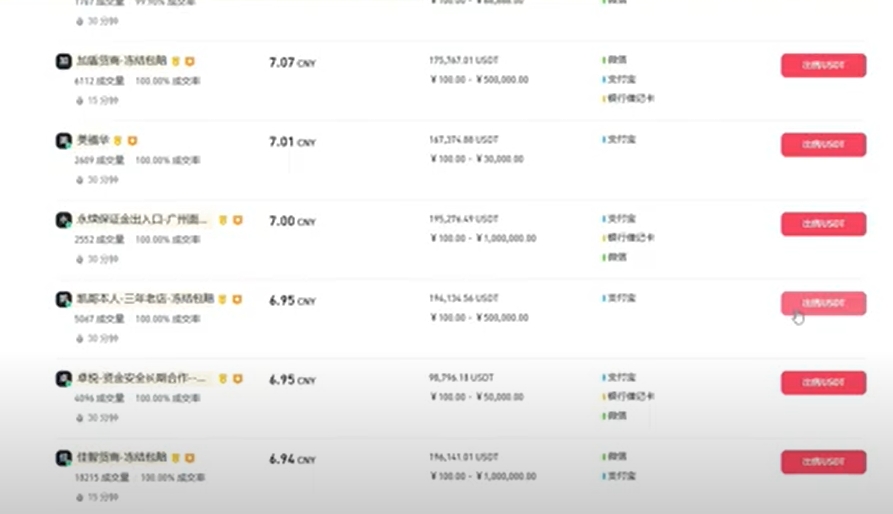Click orange shield badge beside 2609-trade merchant name
The height and width of the screenshot is (514, 893).
coord(132,141)
